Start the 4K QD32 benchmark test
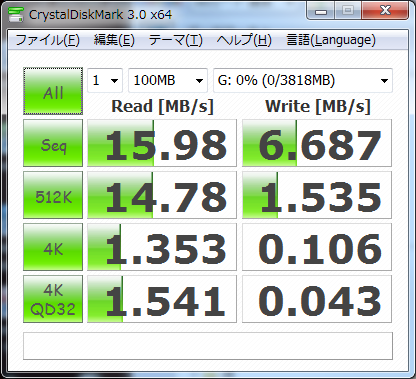 pyautogui.click(x=53, y=299)
